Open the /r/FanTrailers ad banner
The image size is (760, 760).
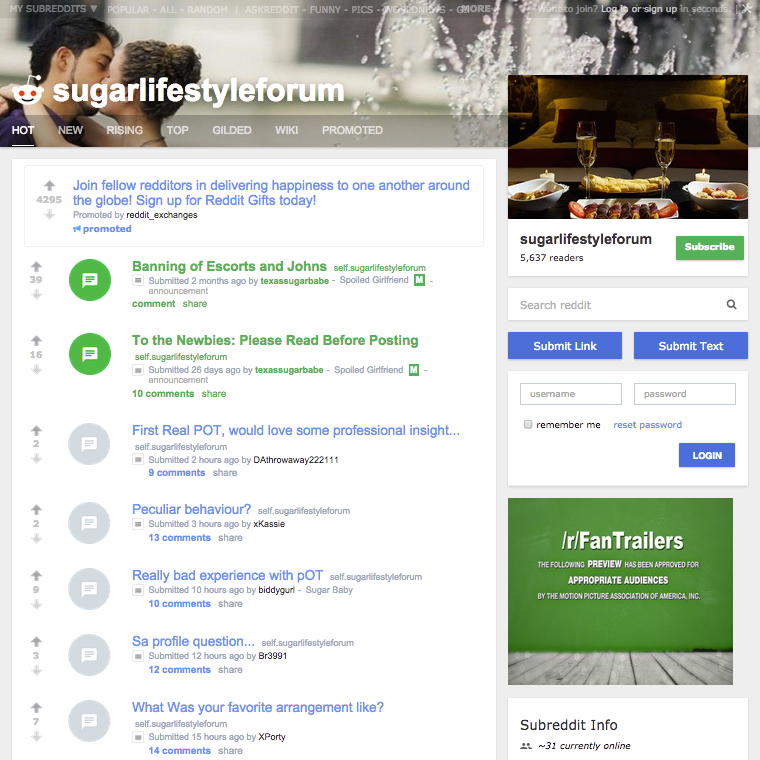click(x=620, y=591)
